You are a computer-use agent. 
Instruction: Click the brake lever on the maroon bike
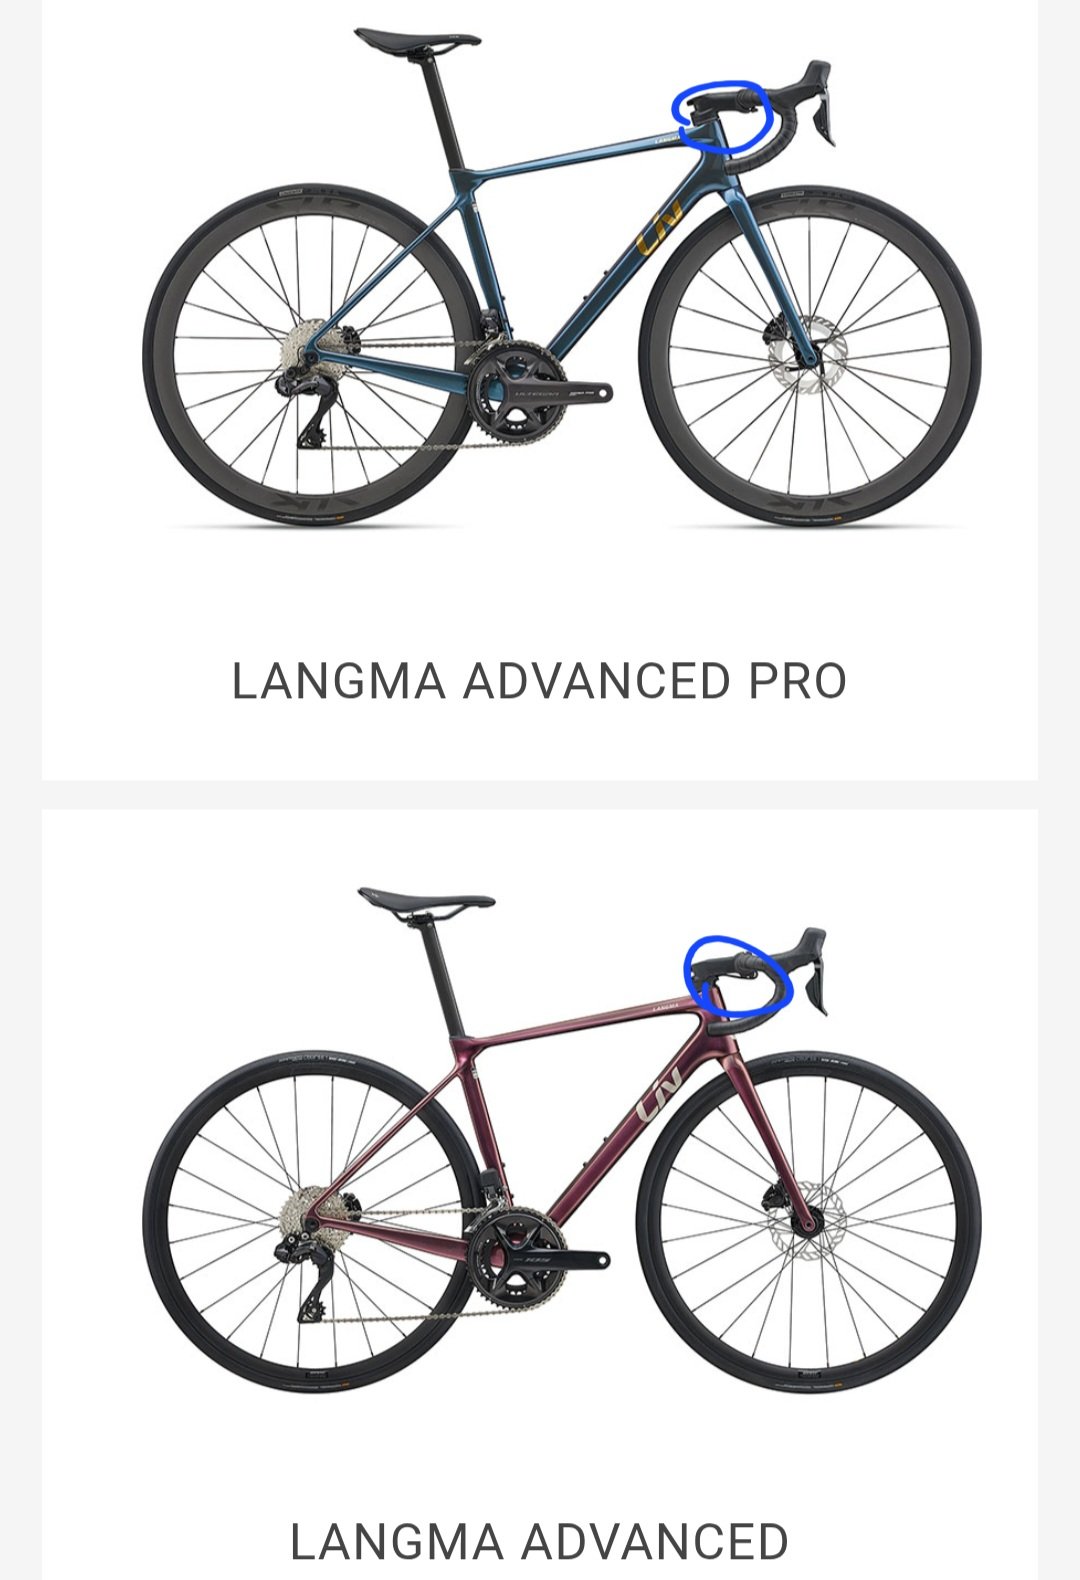pyautogui.click(x=815, y=972)
